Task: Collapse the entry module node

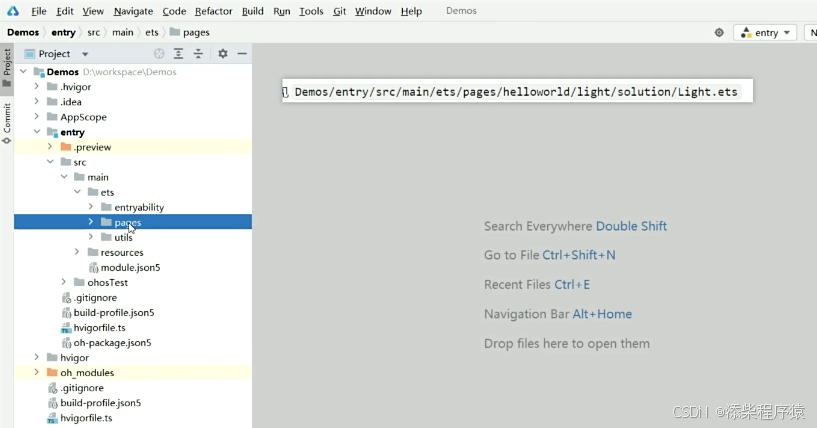Action: tap(37, 132)
